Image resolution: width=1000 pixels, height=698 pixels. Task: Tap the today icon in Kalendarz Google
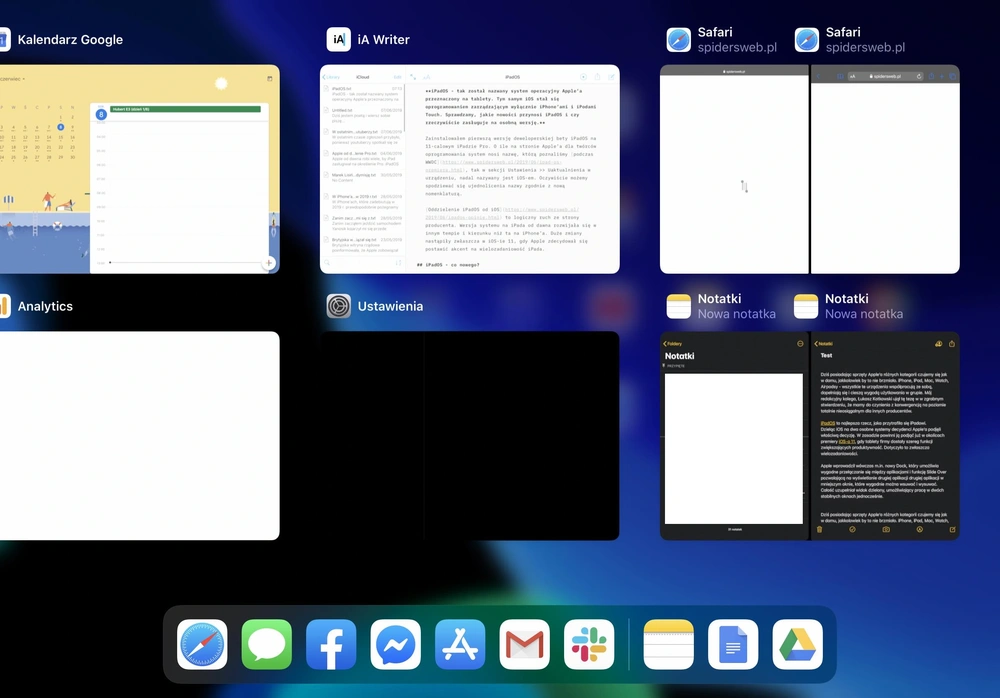point(270,78)
